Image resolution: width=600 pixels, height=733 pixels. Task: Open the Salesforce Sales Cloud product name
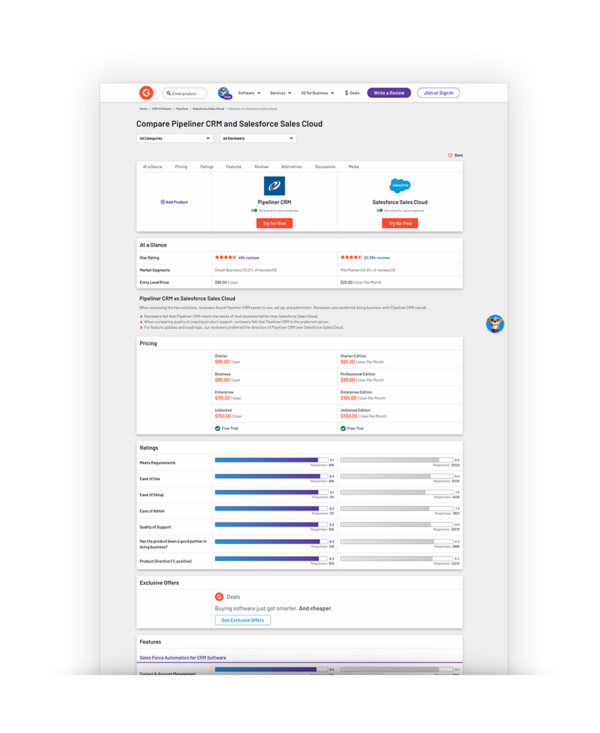click(400, 202)
